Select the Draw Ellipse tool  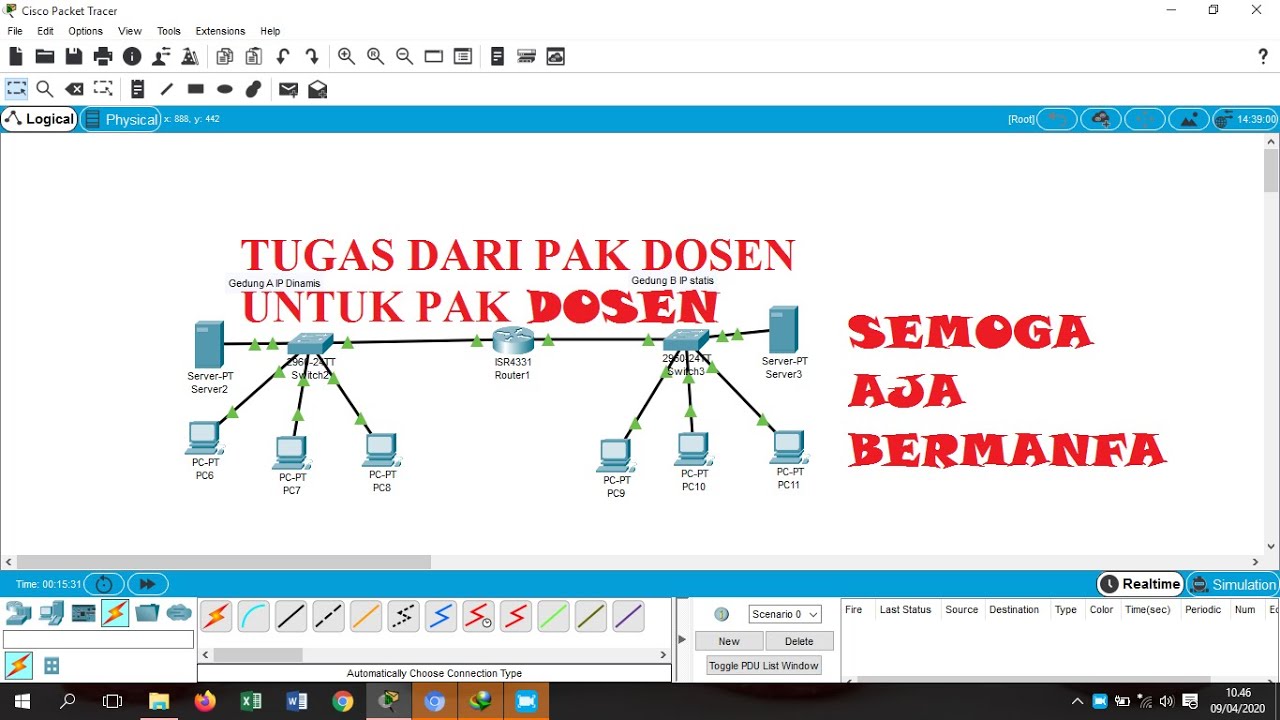225,89
